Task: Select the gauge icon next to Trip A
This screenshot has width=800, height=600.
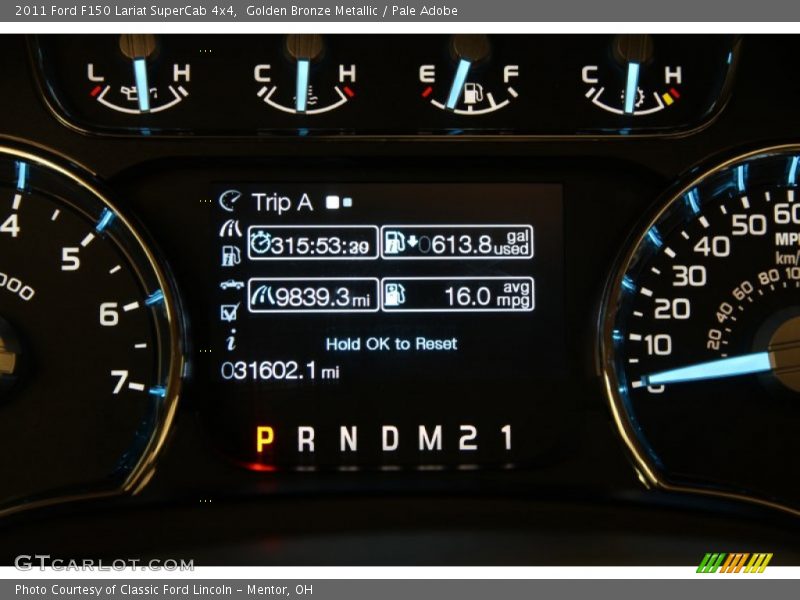Action: click(x=229, y=200)
